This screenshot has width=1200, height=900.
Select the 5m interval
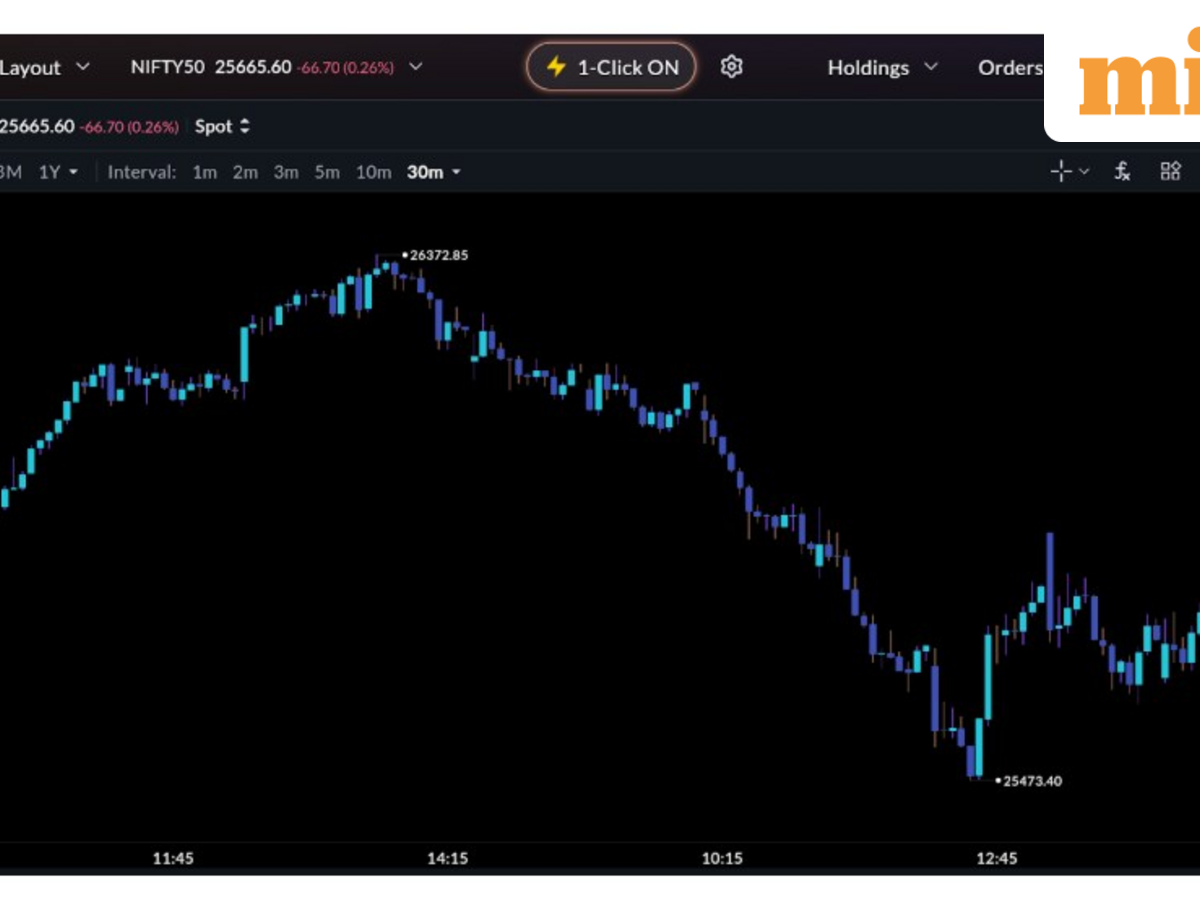click(327, 172)
